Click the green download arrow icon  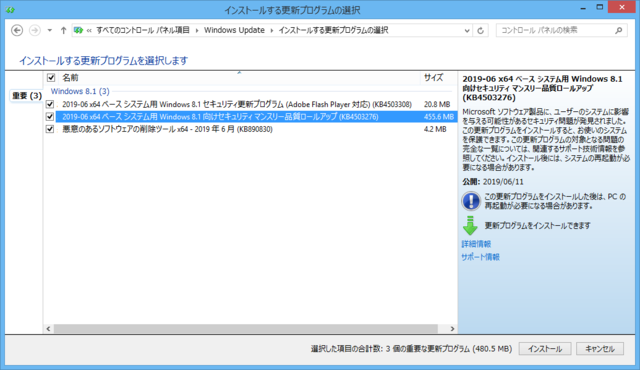470,226
